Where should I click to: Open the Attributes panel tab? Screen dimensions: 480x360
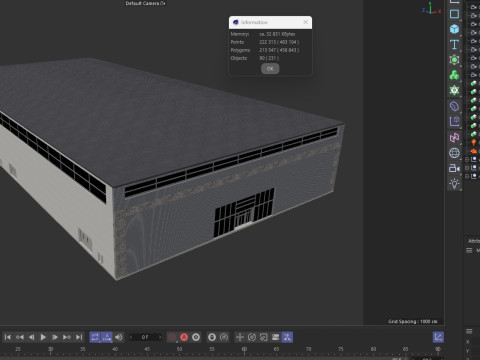click(474, 241)
